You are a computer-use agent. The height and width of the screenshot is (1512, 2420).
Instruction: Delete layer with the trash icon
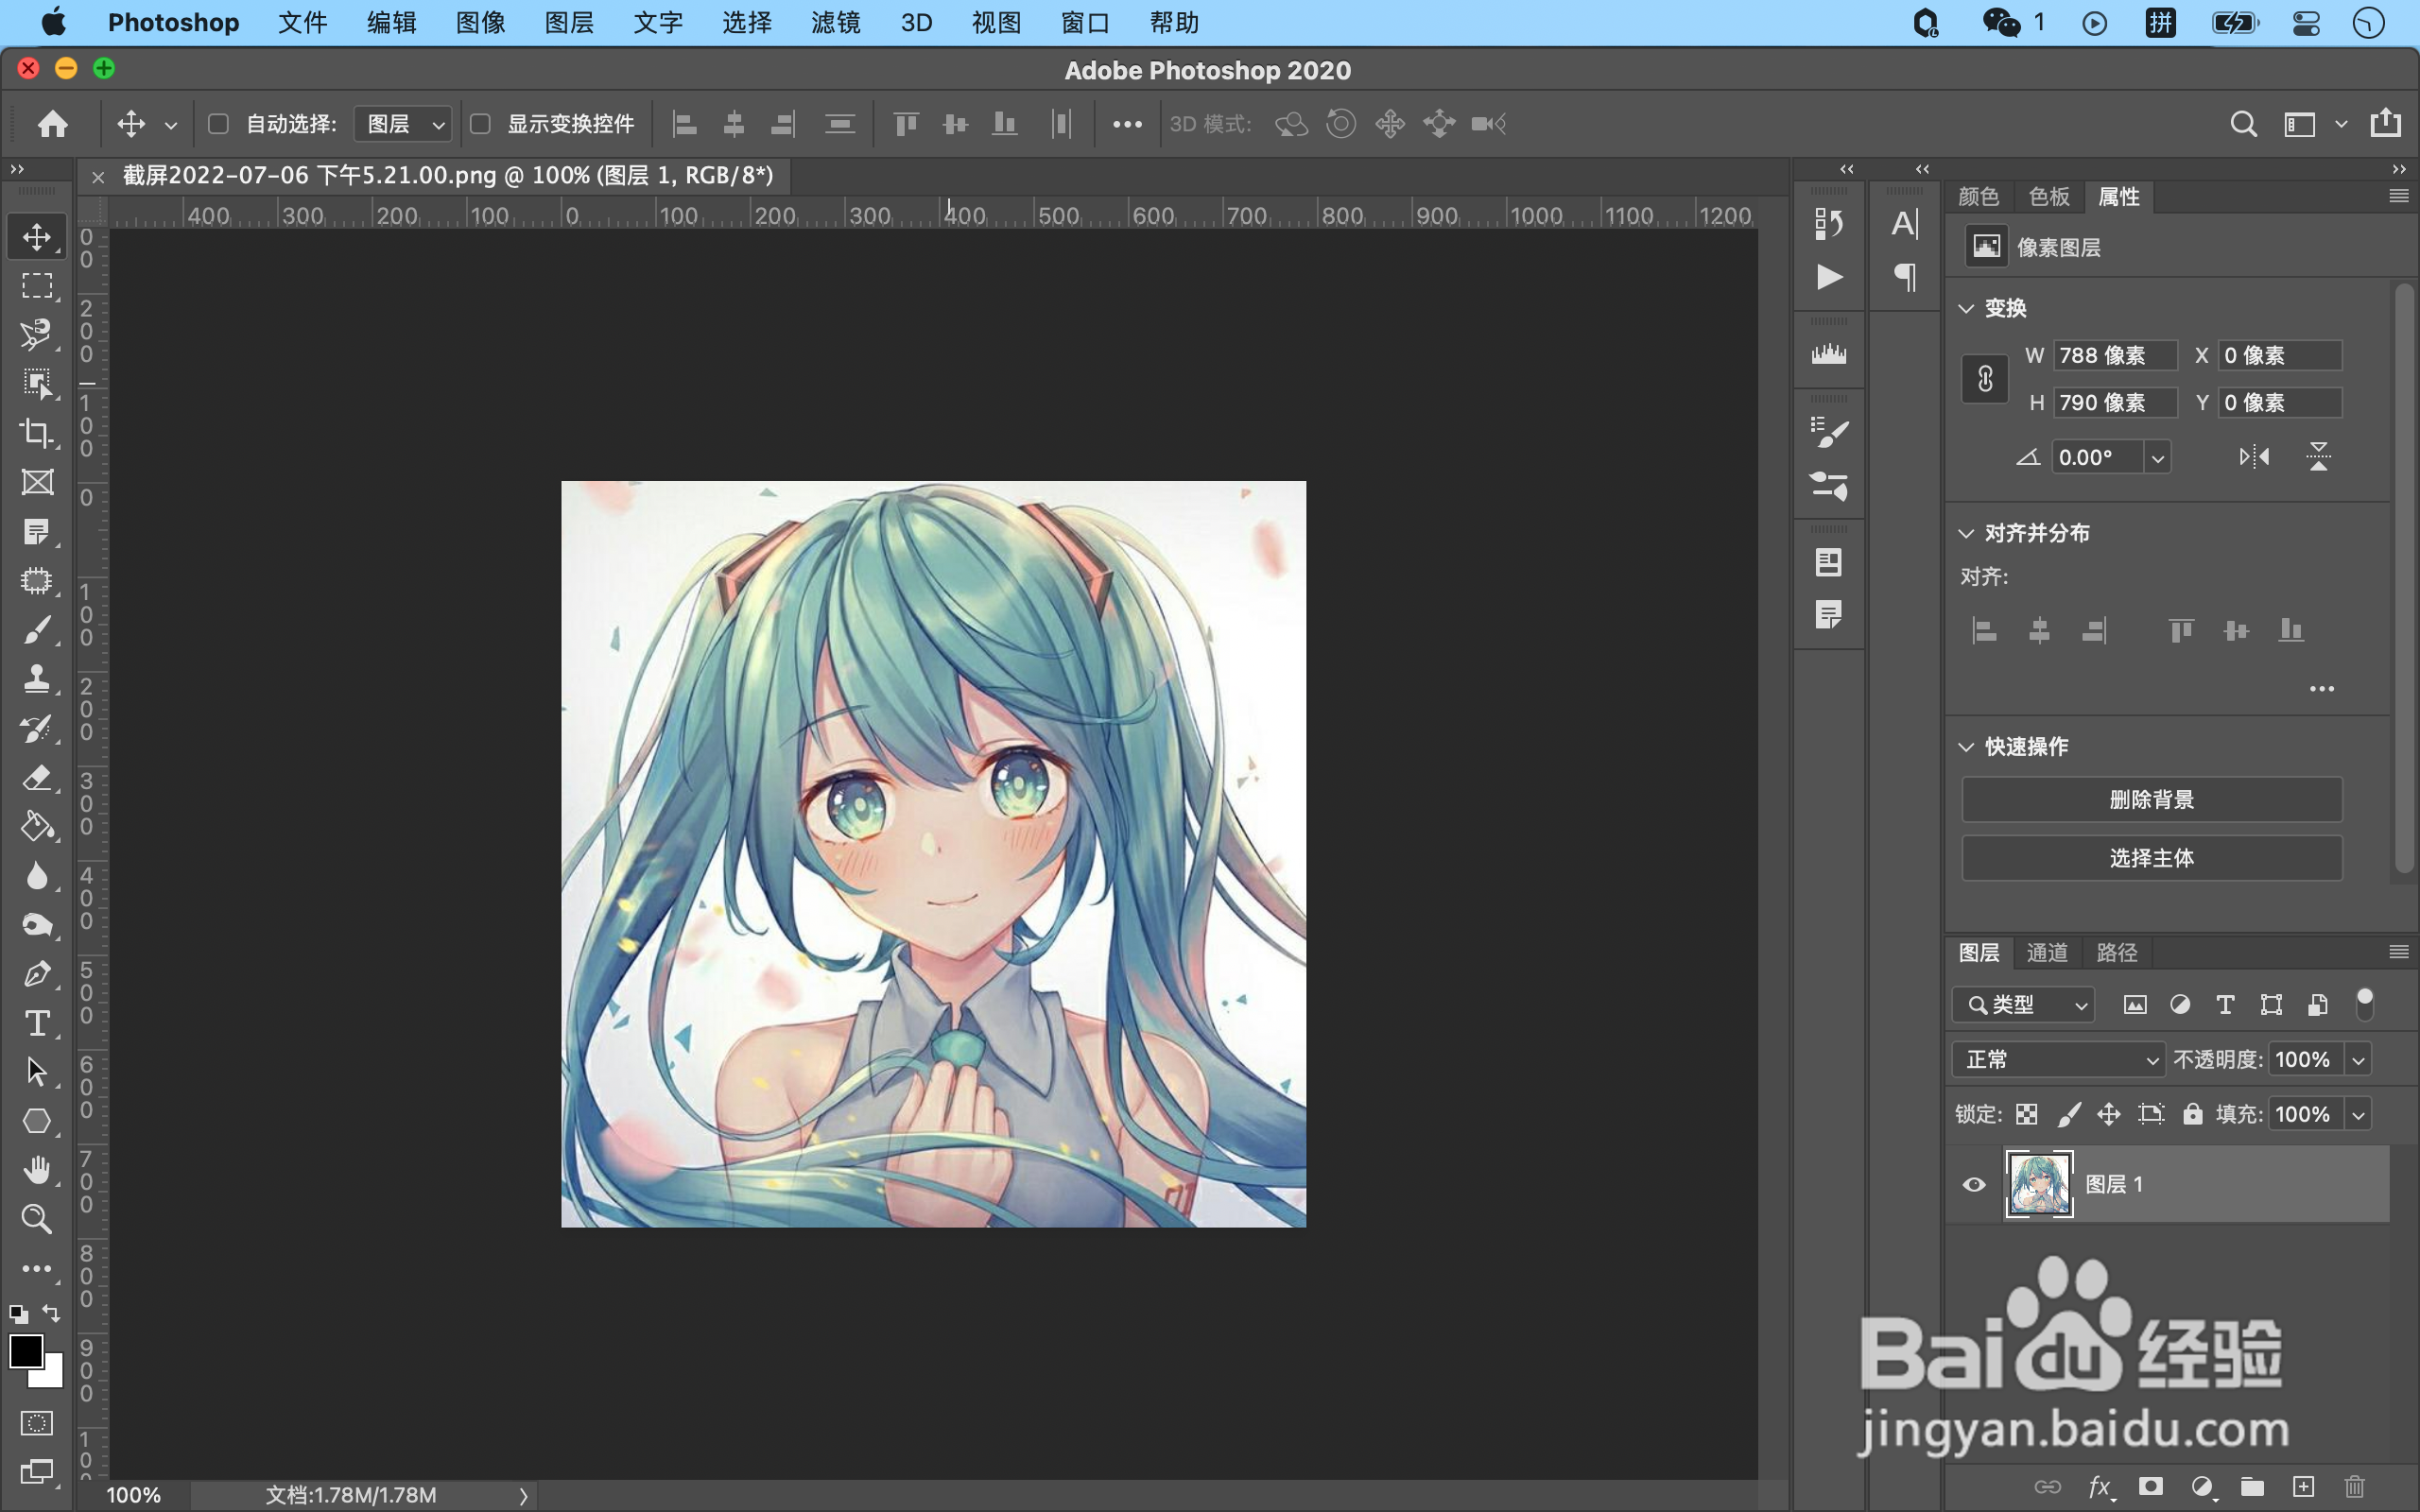(x=2354, y=1487)
